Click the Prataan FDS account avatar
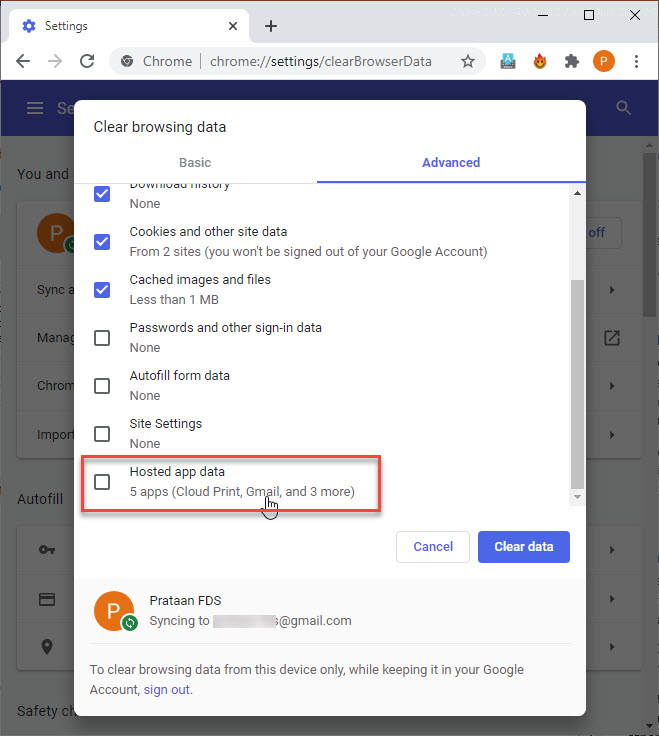 (x=115, y=611)
